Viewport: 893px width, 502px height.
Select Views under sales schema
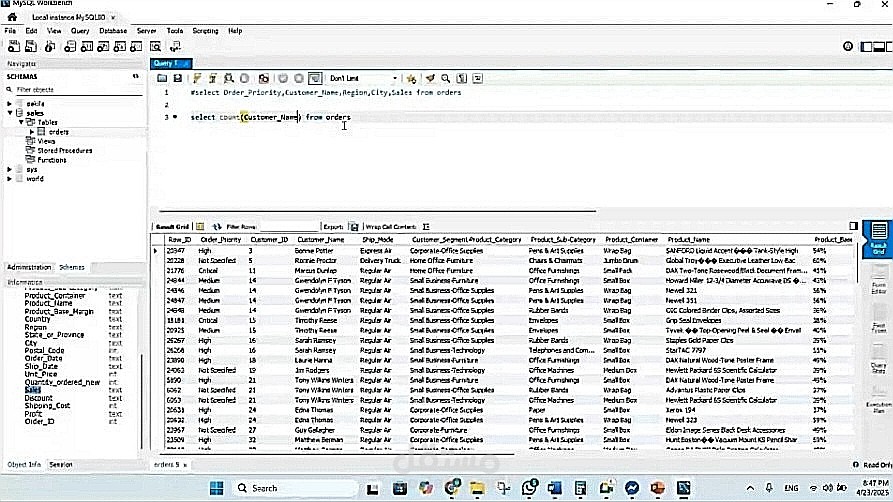point(46,141)
